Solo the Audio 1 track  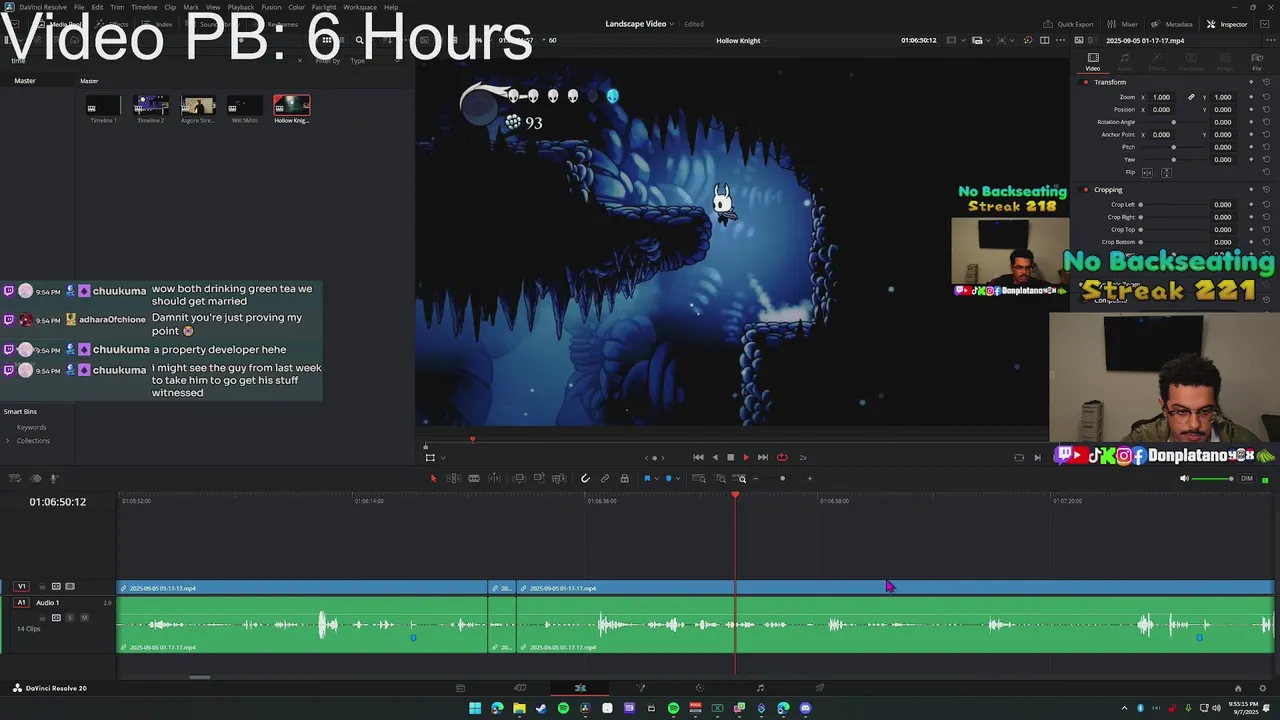(x=70, y=617)
